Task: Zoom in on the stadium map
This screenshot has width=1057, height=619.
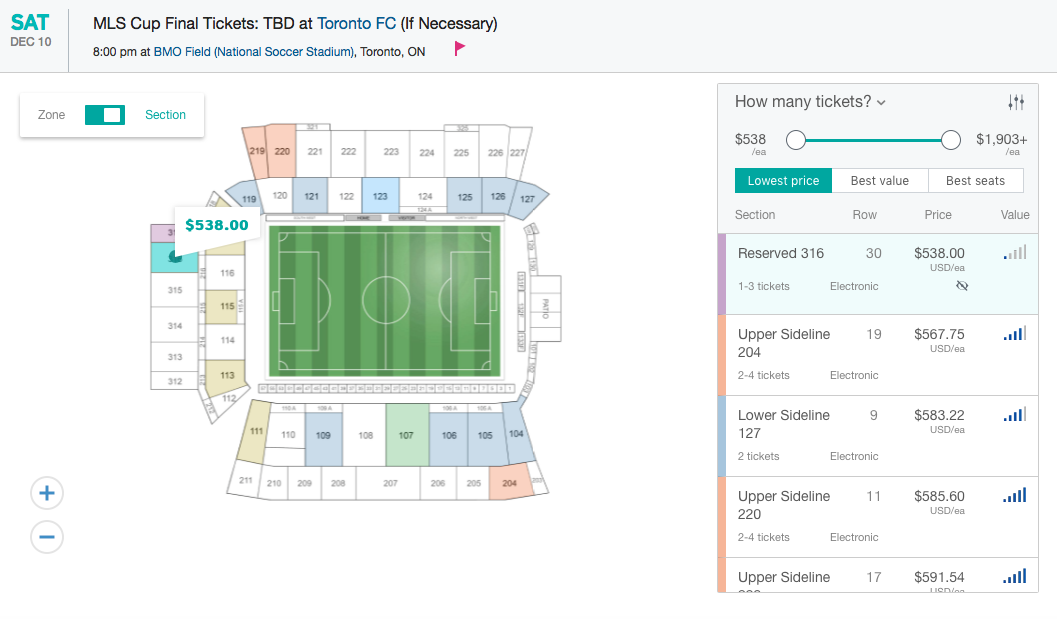Action: [x=47, y=493]
